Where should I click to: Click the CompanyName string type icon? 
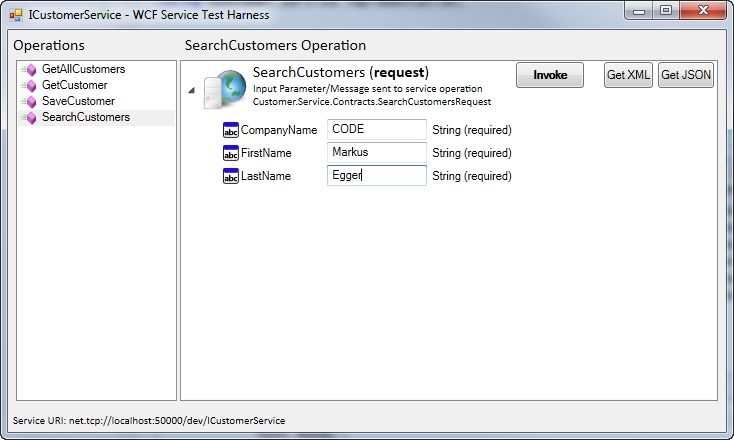(231, 130)
